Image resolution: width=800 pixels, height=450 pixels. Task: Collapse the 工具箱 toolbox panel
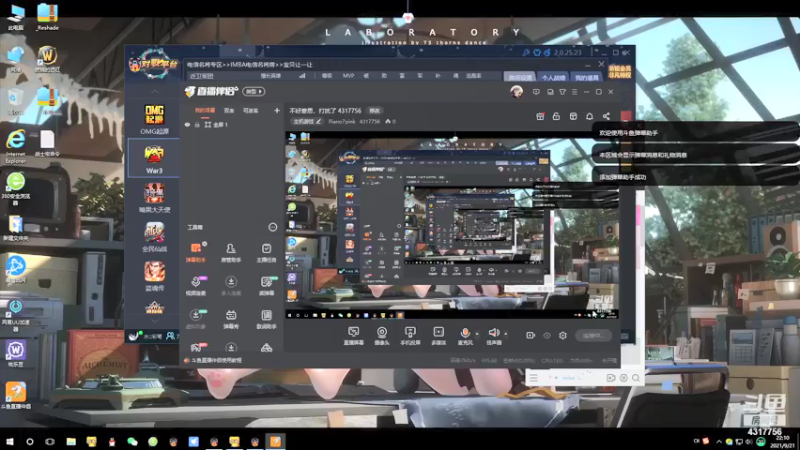tap(272, 227)
